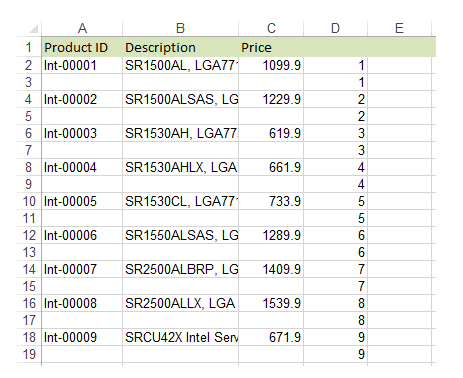
Task: Select row 17 header
Action: (x=29, y=320)
